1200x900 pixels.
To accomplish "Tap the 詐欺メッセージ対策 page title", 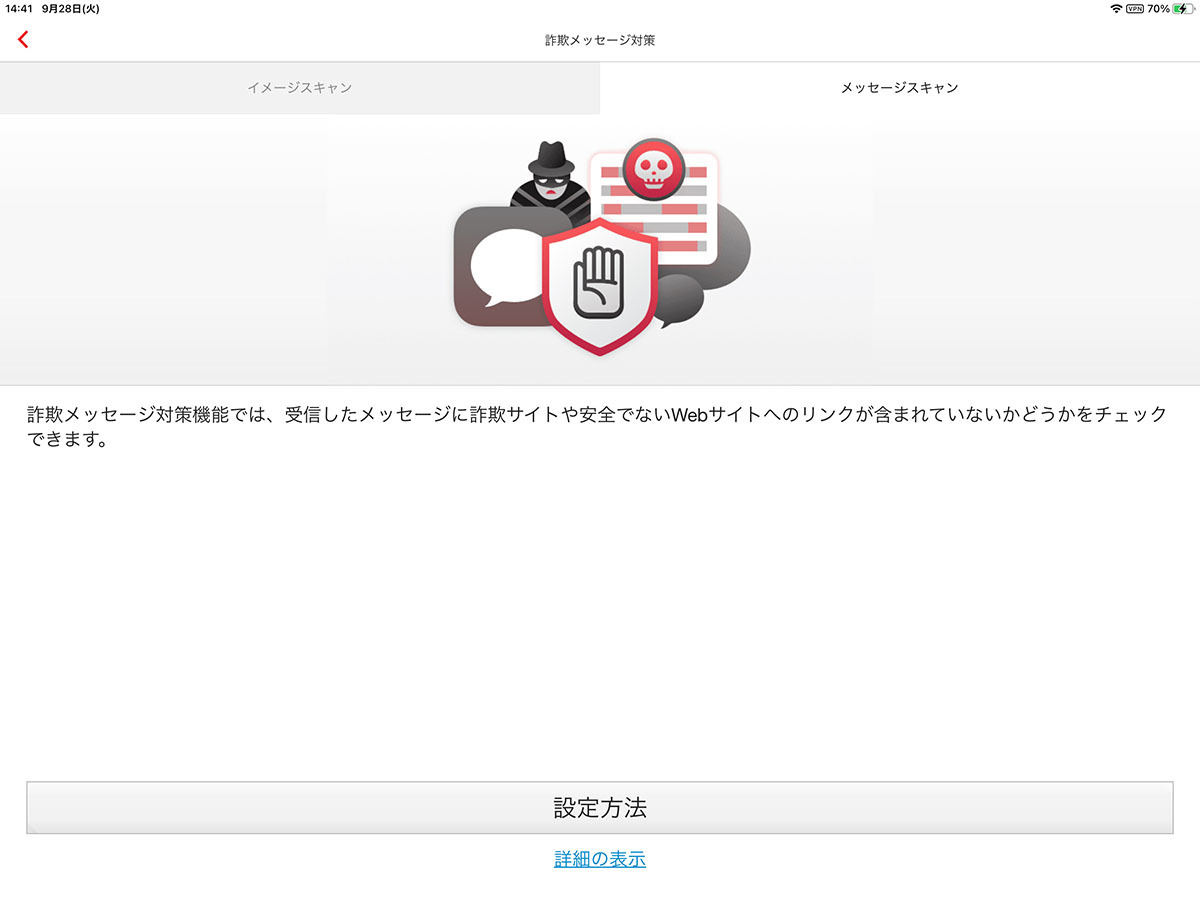I will click(x=600, y=41).
